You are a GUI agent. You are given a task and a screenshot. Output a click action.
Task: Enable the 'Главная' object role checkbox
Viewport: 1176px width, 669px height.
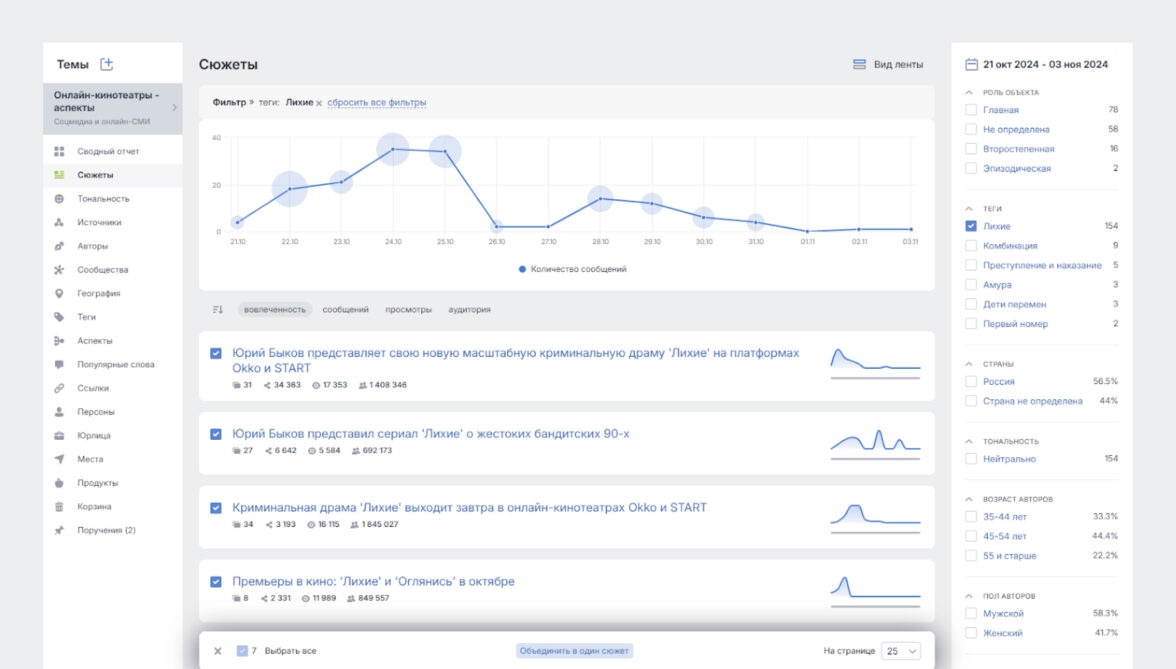pyautogui.click(x=970, y=110)
